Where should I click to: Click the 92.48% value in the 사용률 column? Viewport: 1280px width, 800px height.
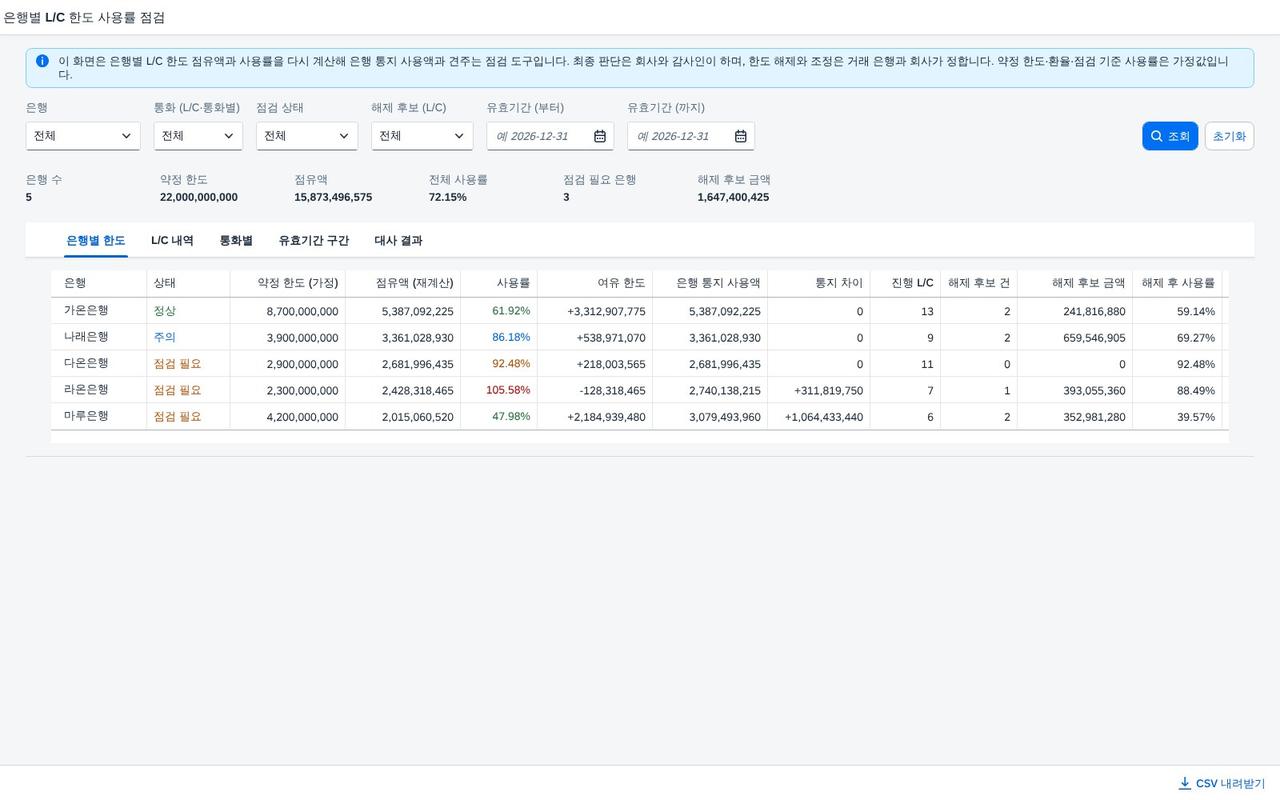pyautogui.click(x=511, y=363)
